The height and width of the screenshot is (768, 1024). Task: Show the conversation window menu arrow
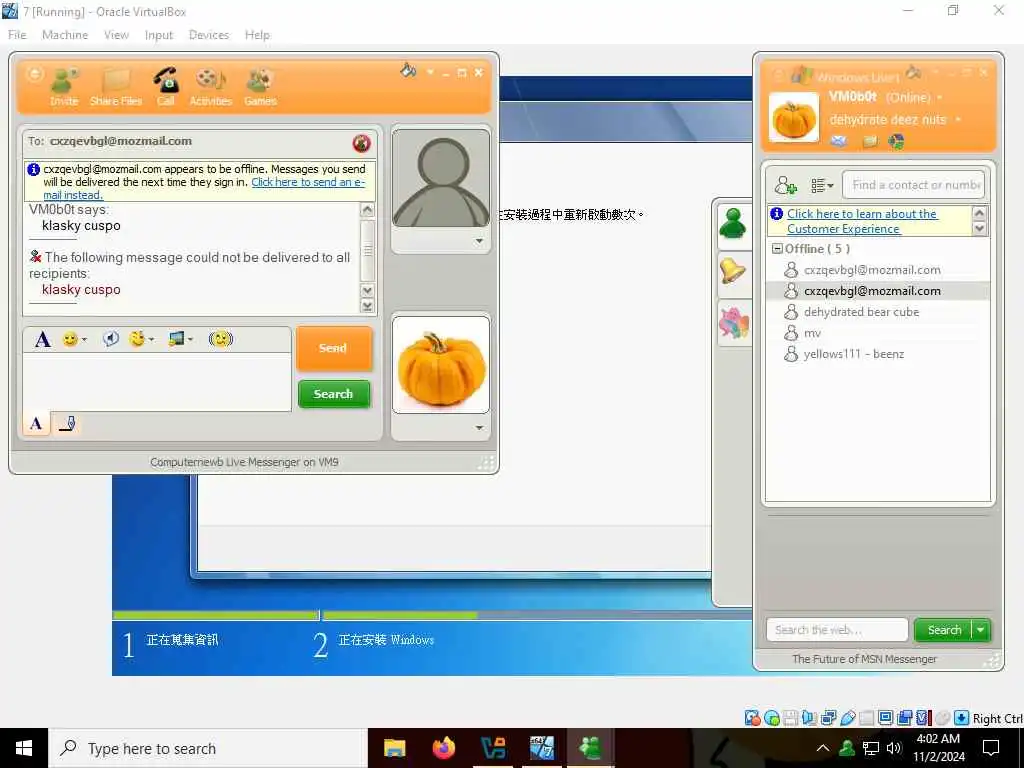coord(430,72)
